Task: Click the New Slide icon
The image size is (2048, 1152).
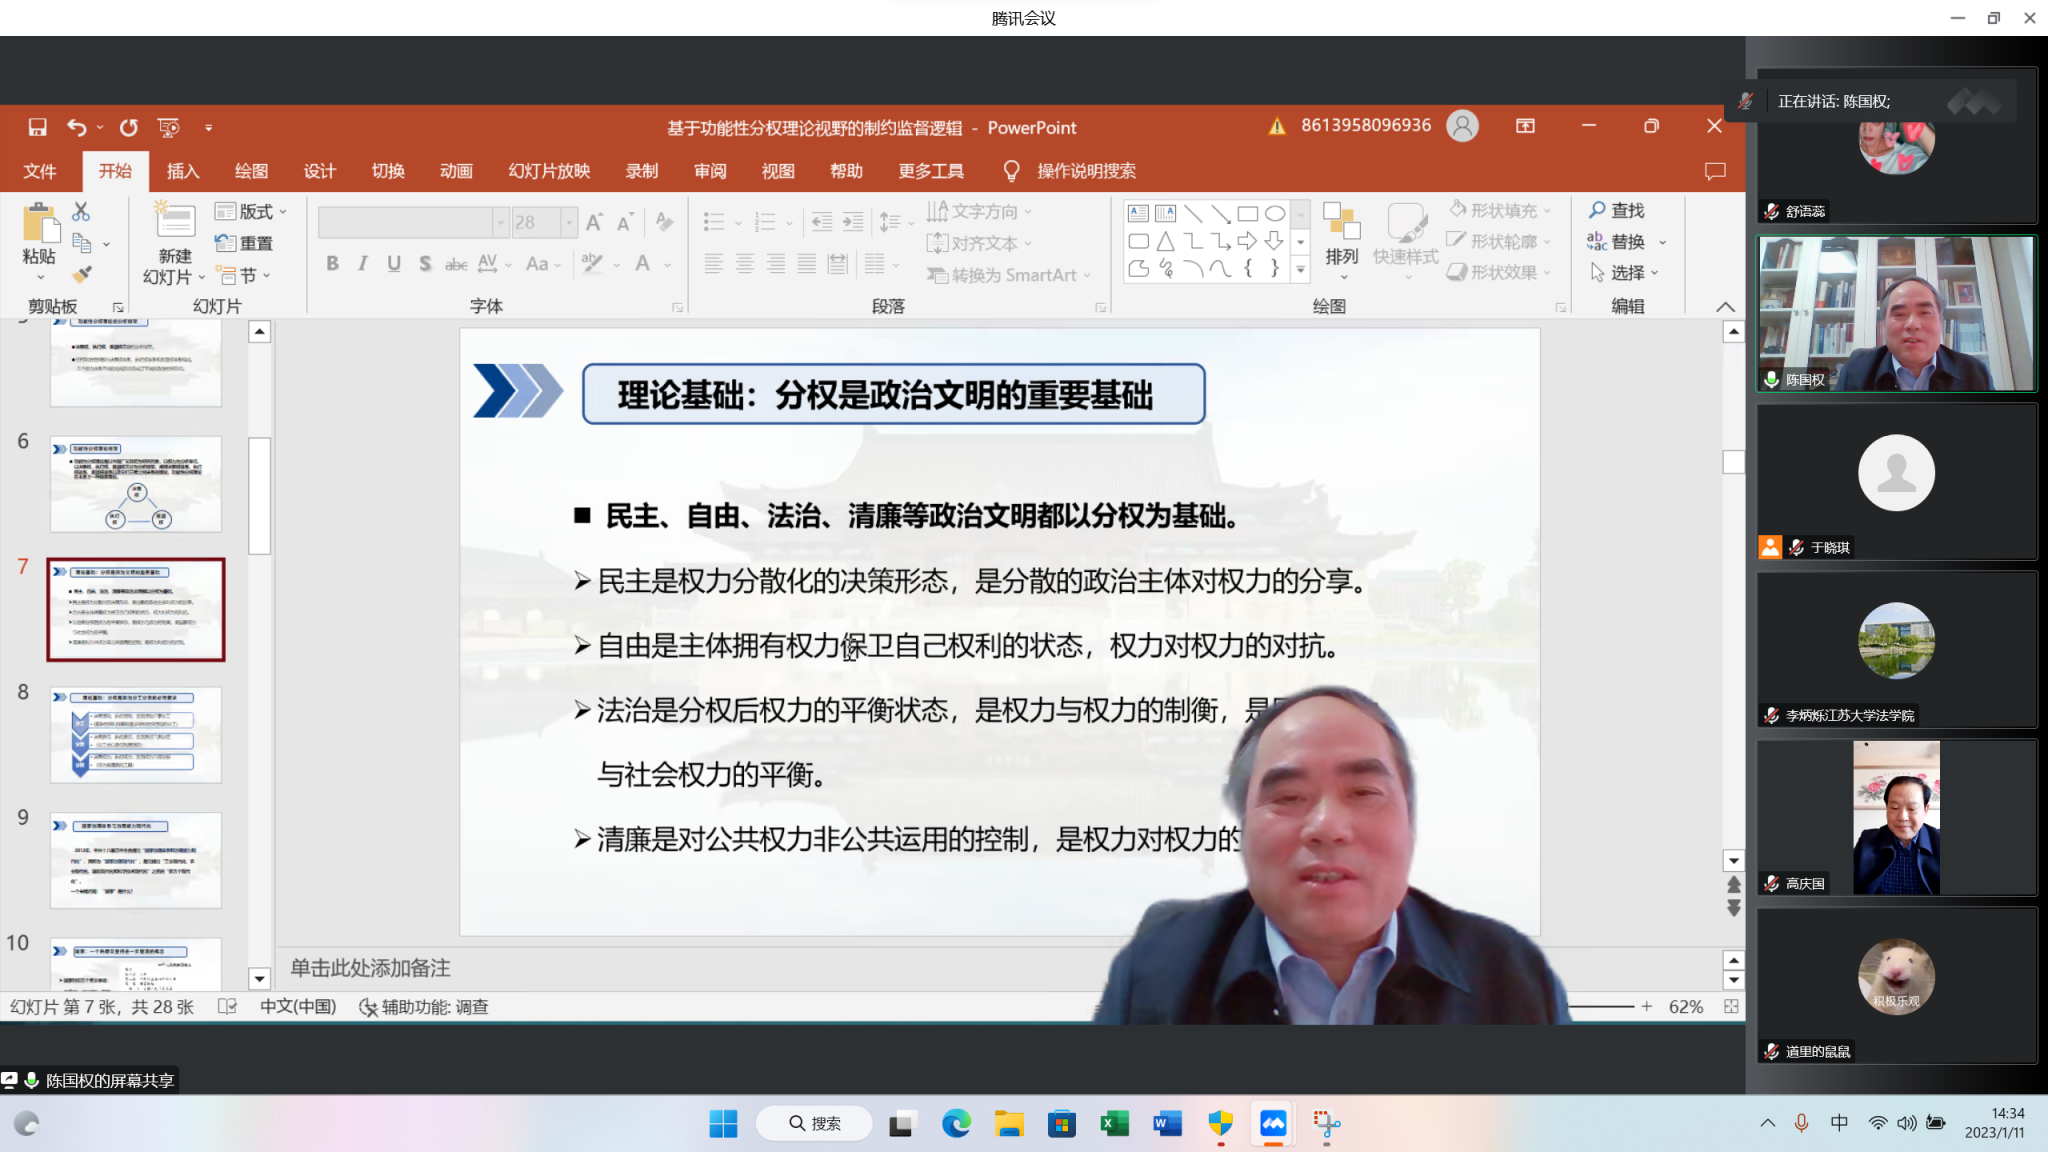Action: pos(174,220)
